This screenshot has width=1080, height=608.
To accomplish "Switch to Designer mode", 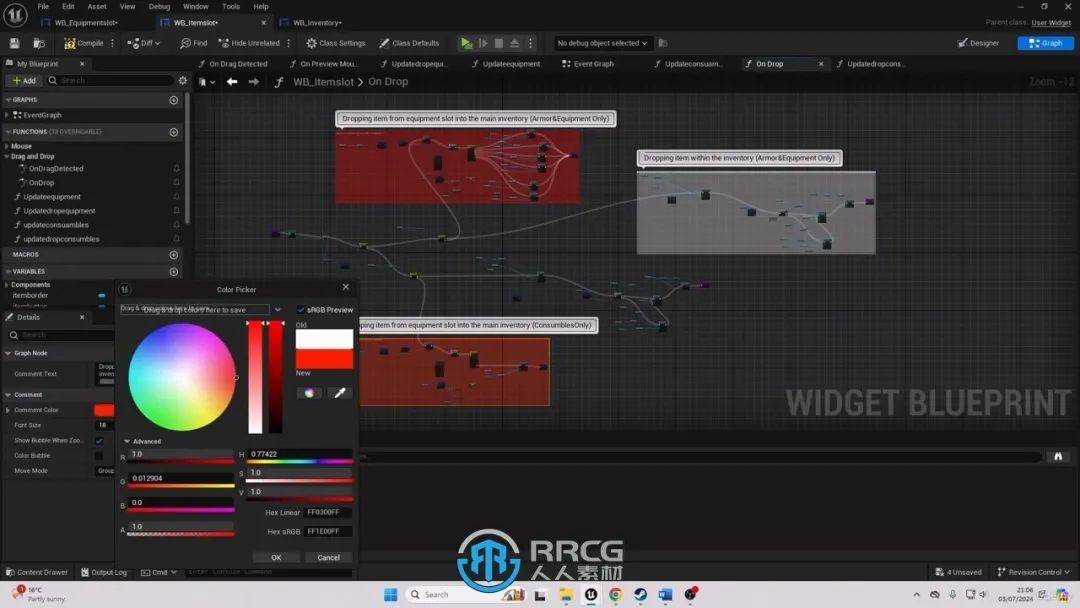I will (977, 43).
